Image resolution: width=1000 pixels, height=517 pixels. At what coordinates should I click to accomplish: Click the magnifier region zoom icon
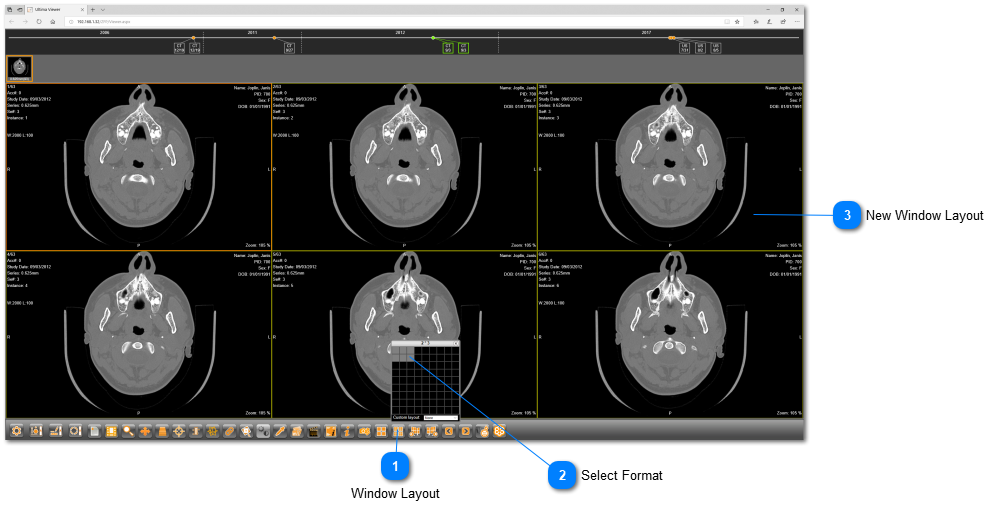click(246, 431)
